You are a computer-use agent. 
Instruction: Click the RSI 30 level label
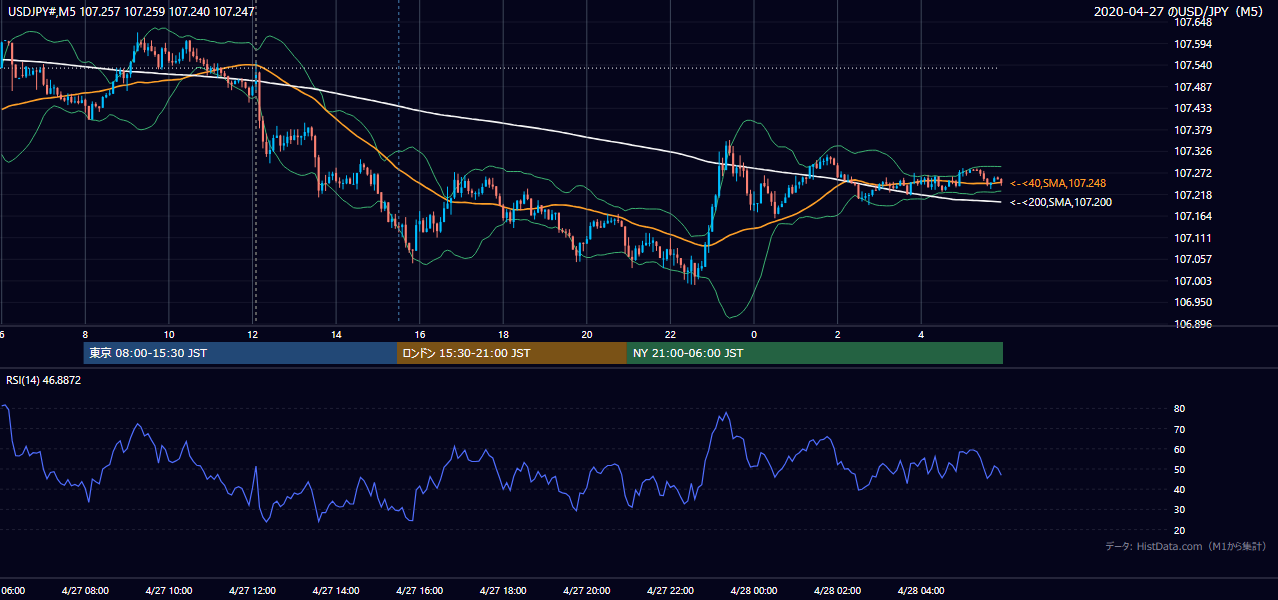1179,509
